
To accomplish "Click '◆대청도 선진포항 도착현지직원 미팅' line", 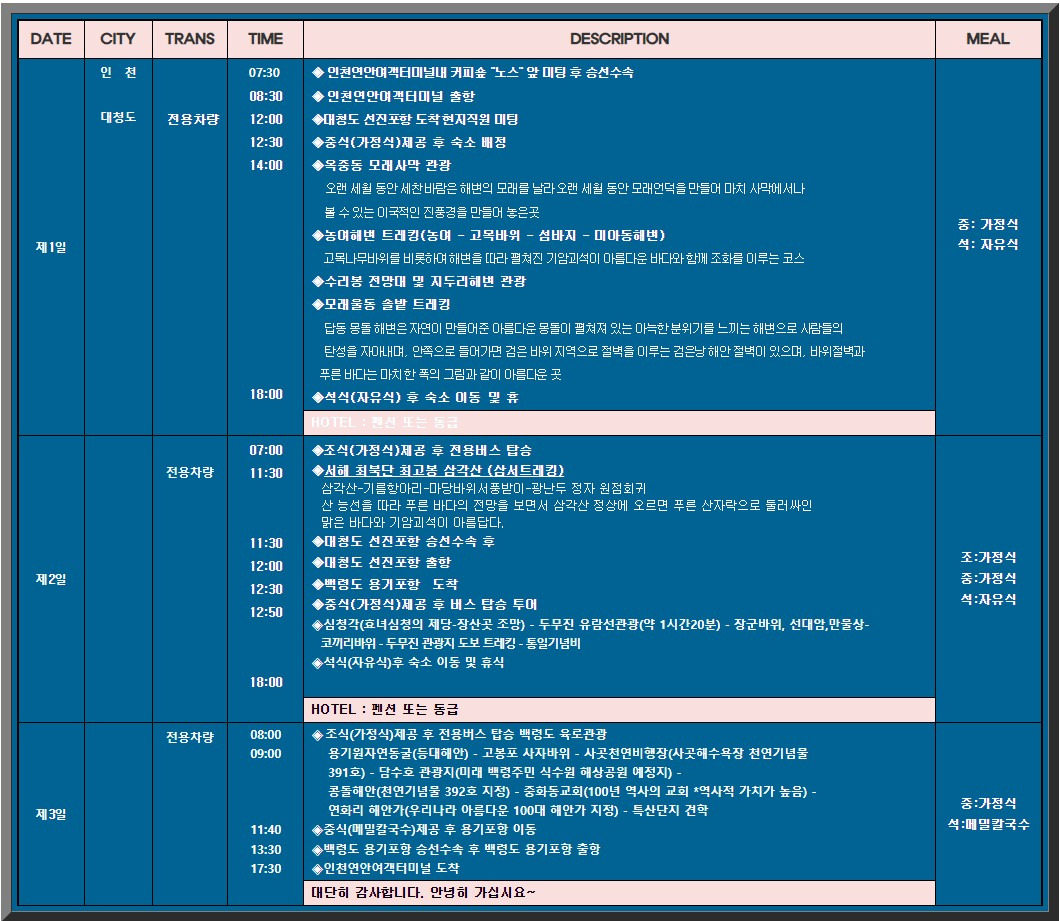I will click(x=415, y=120).
